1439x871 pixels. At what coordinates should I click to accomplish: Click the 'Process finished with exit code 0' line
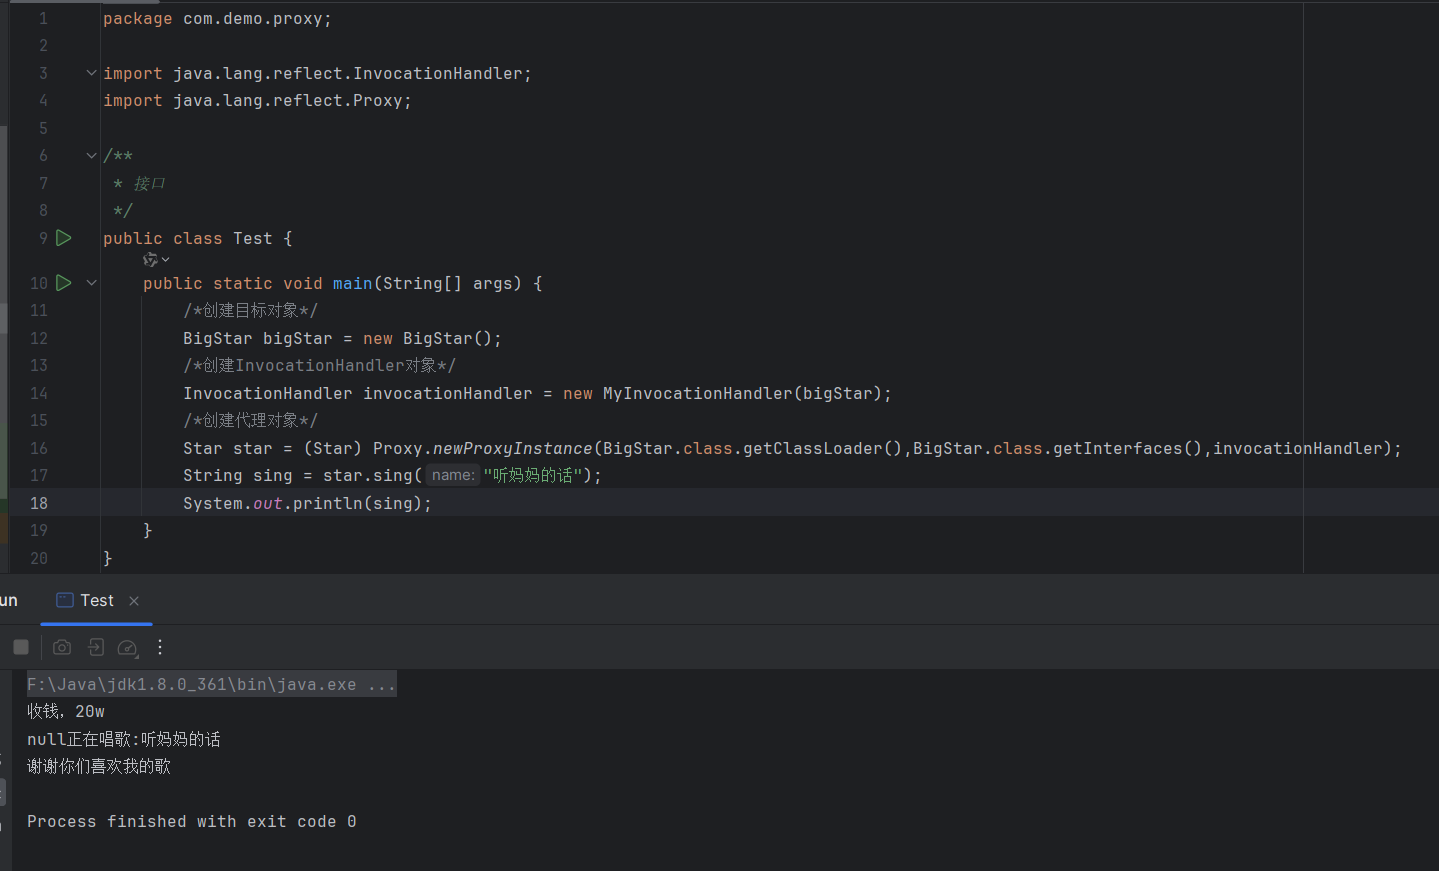point(191,821)
